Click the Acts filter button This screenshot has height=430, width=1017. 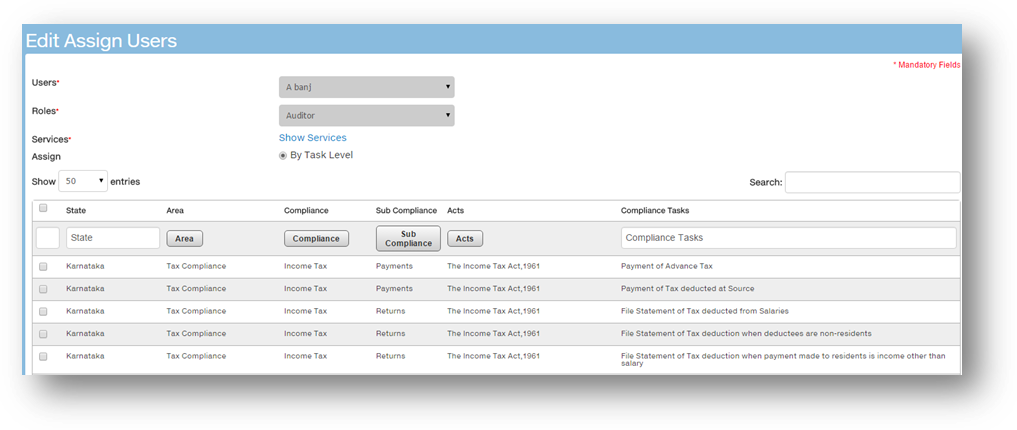click(464, 238)
